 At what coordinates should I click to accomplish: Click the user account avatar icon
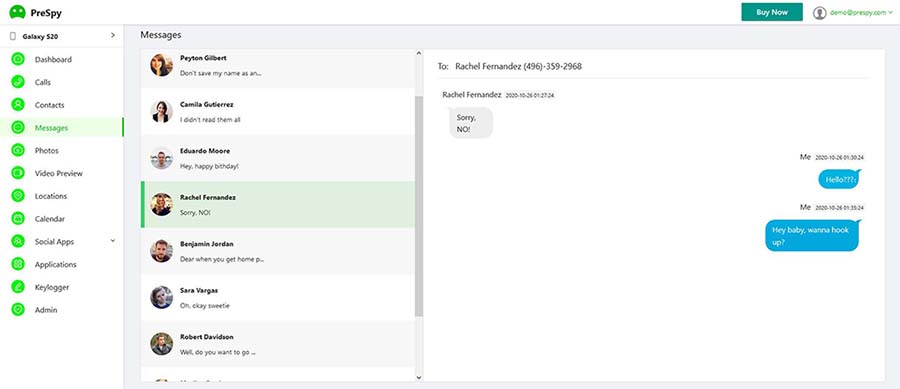click(820, 13)
